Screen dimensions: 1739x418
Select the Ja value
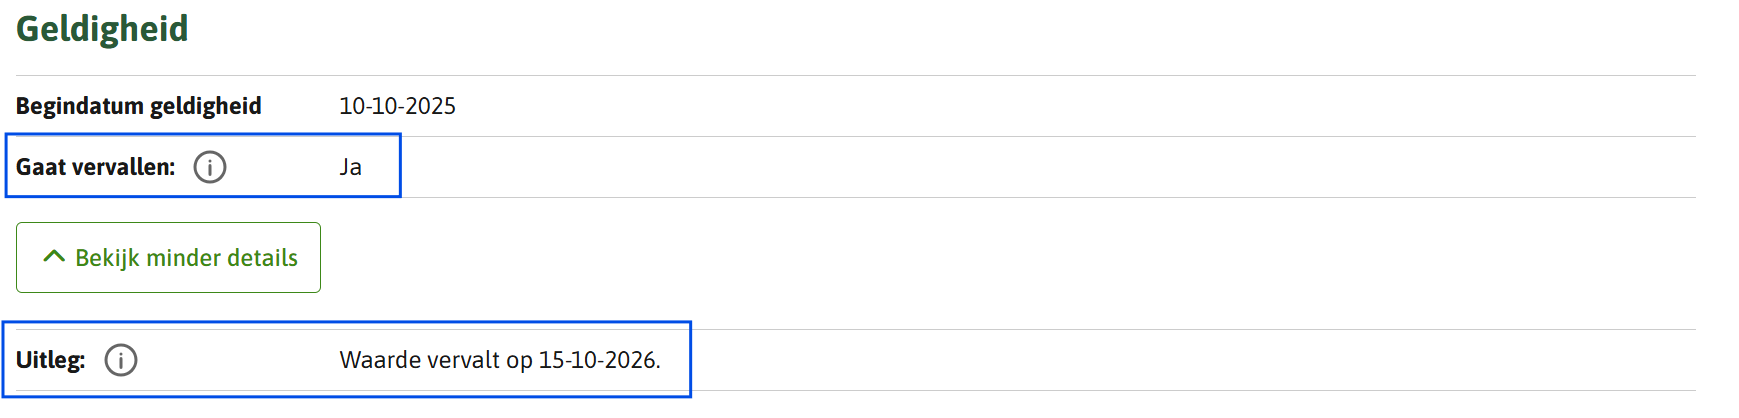(350, 167)
